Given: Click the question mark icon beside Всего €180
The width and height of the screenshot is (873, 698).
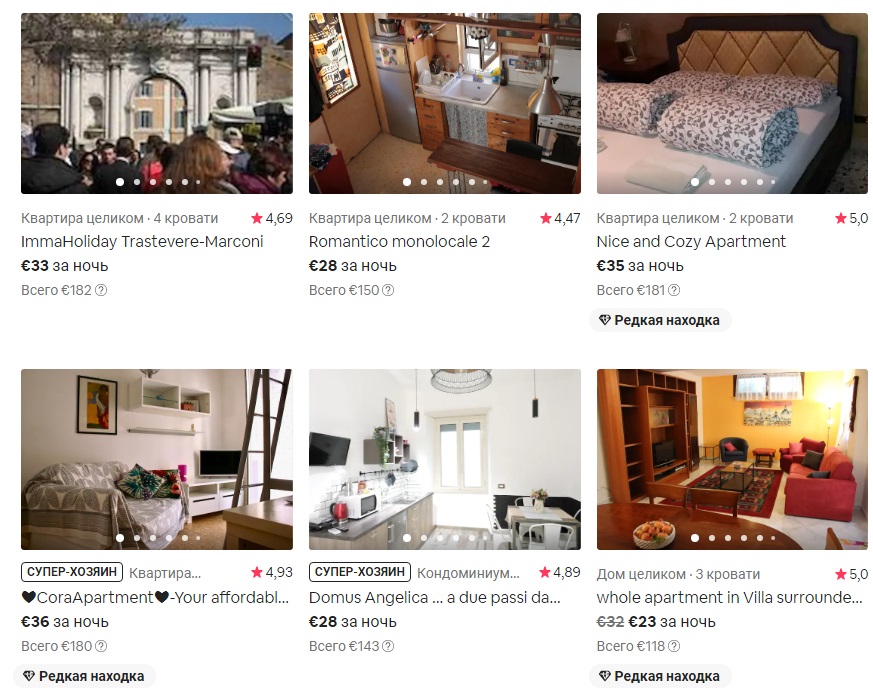Looking at the screenshot, I should 101,646.
